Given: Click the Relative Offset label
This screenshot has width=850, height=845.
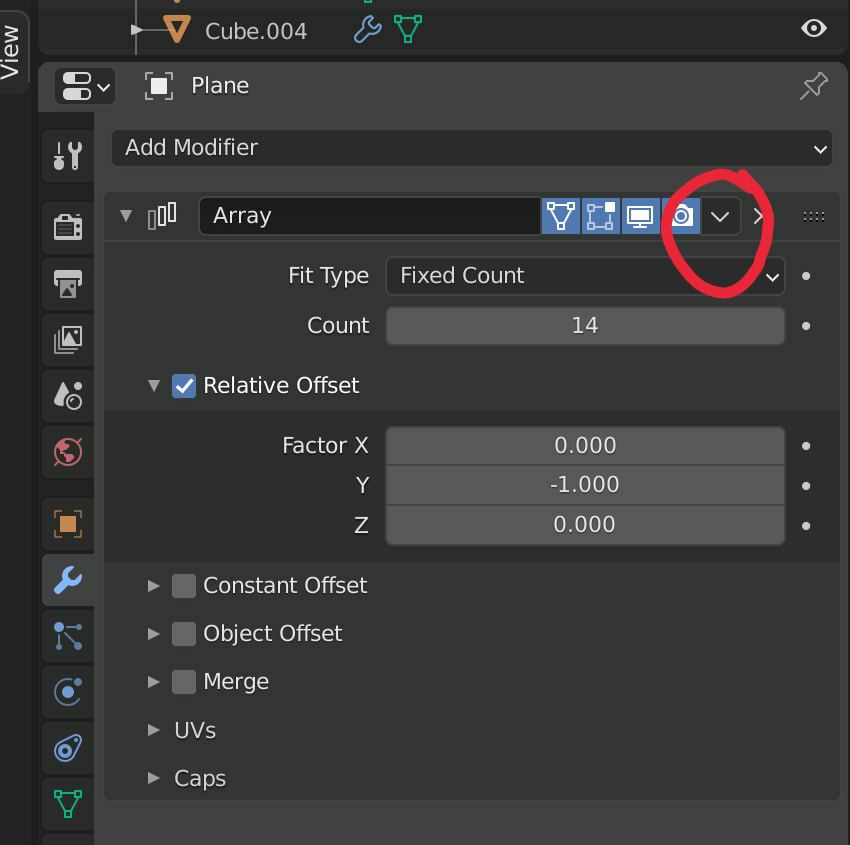Looking at the screenshot, I should [281, 385].
